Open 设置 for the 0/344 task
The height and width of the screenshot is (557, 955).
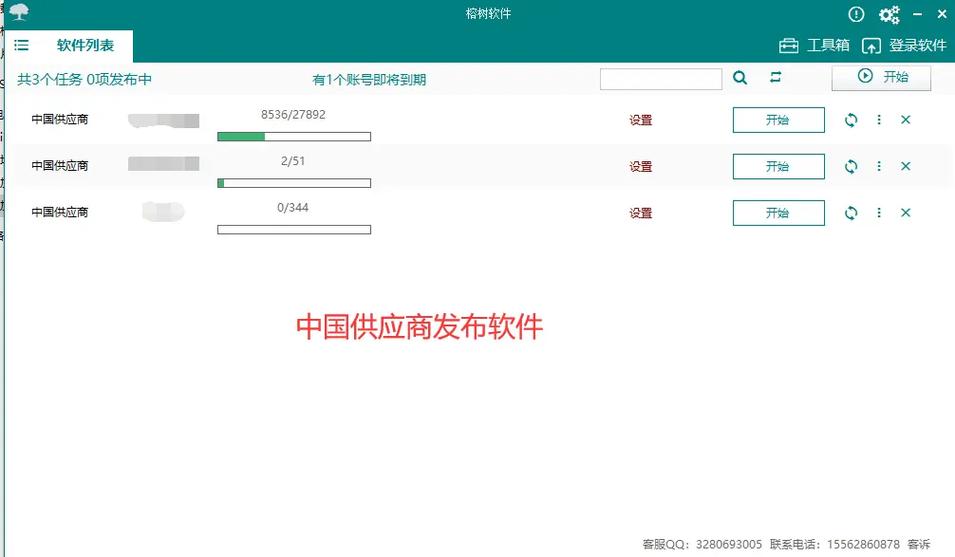click(x=641, y=213)
